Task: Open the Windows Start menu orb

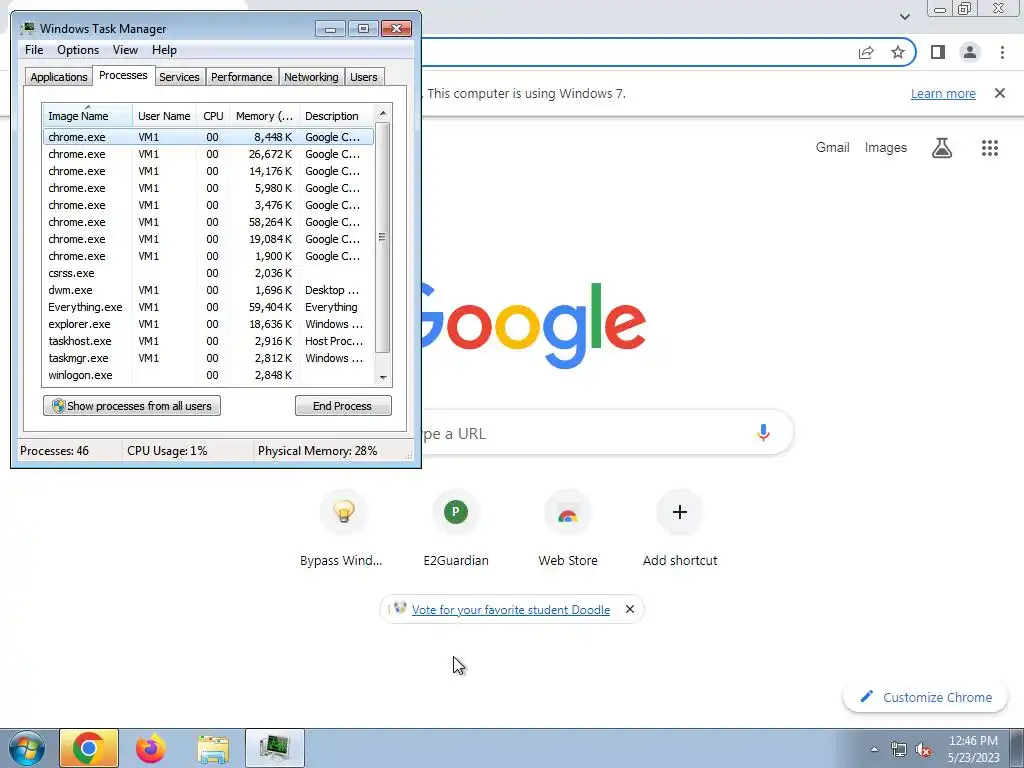Action: click(x=26, y=748)
